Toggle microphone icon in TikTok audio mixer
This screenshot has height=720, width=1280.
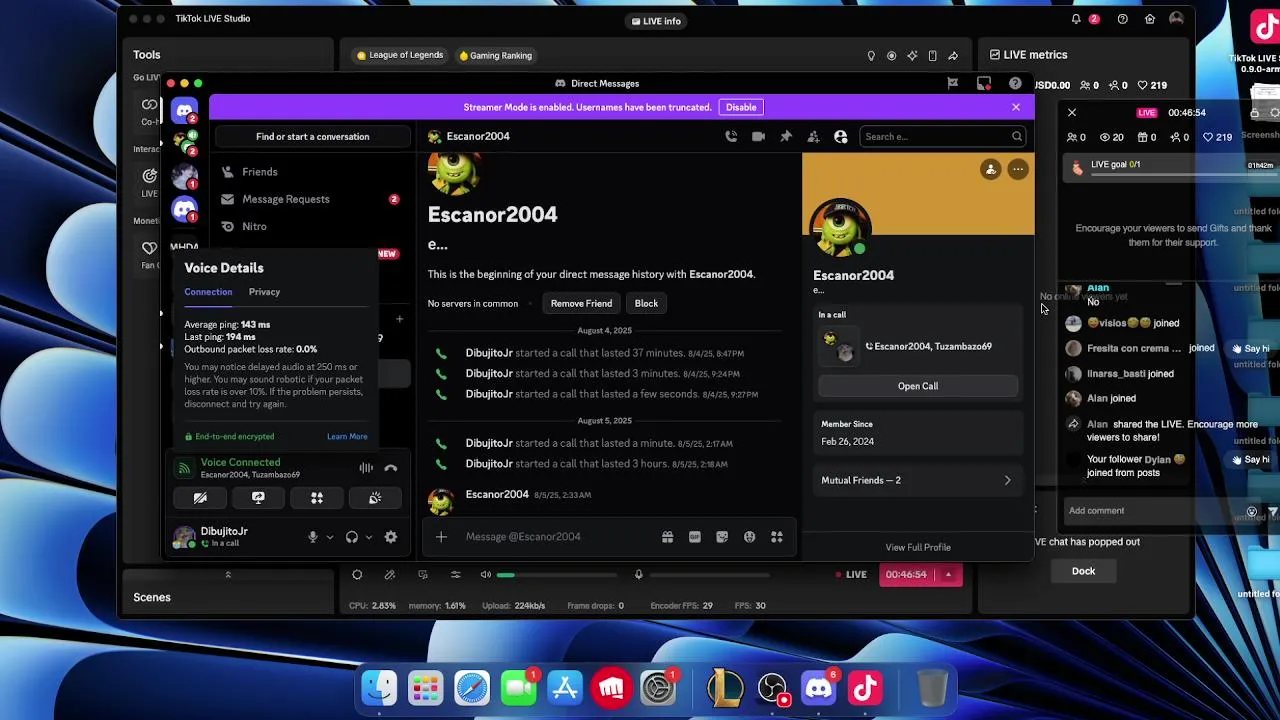tap(639, 575)
